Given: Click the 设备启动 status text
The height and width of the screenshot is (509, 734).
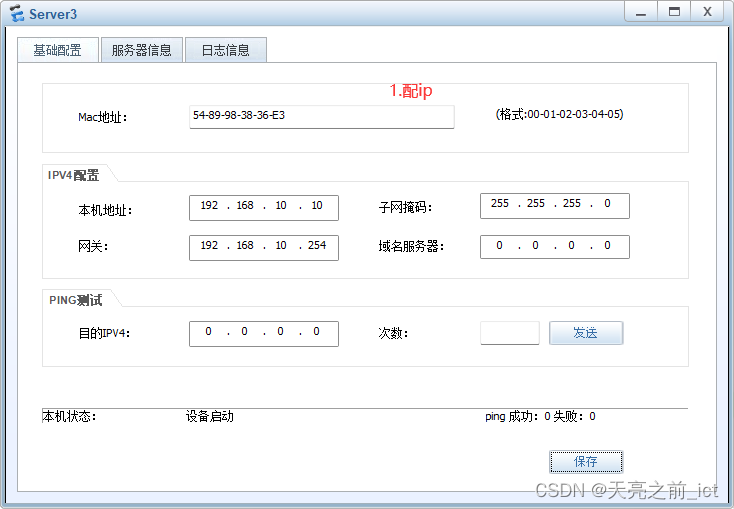Looking at the screenshot, I should click(x=209, y=416).
